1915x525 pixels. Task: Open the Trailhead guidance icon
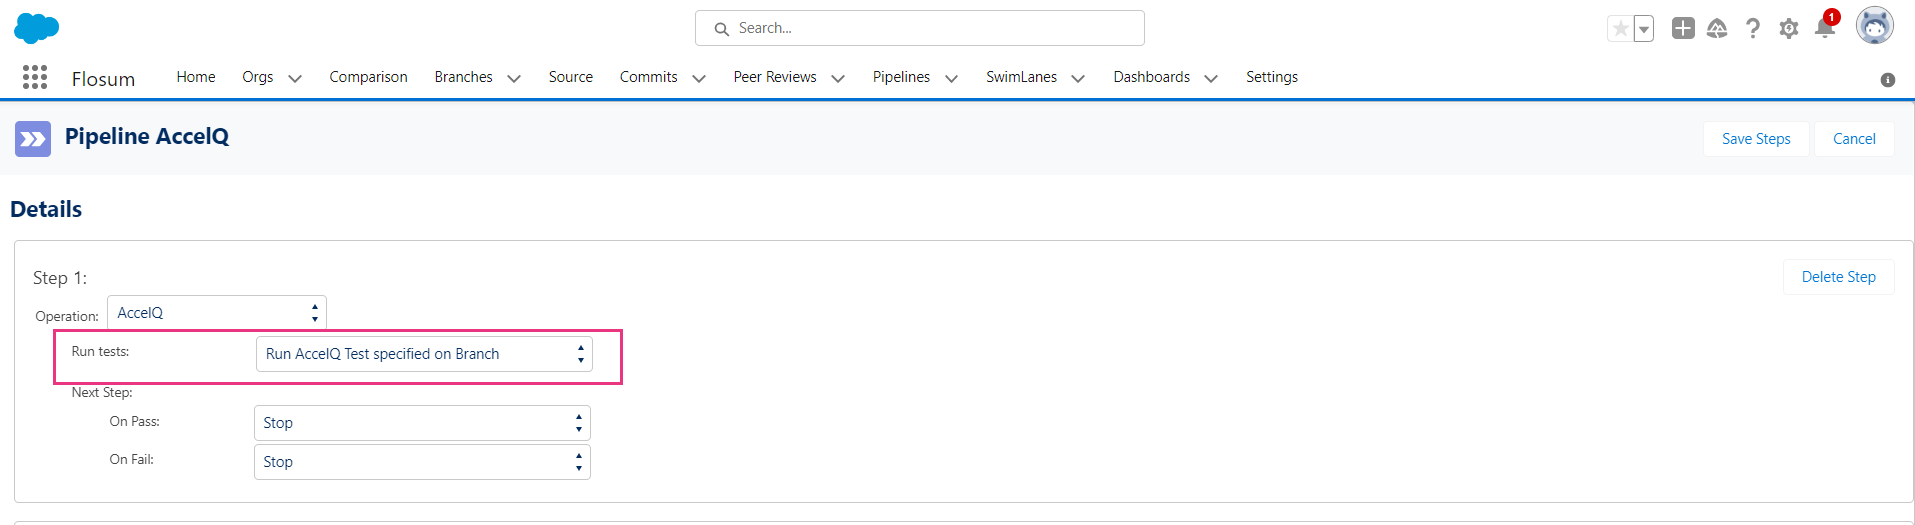(x=1717, y=28)
